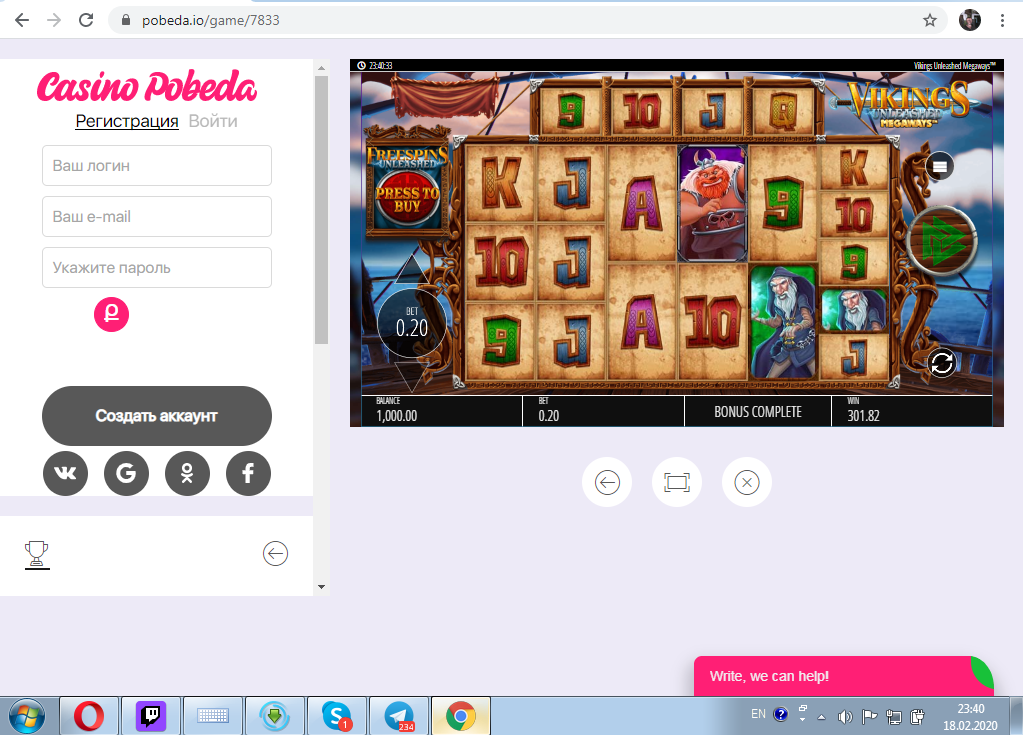Open the slot game menu icon
The height and width of the screenshot is (735, 1023).
click(x=939, y=166)
